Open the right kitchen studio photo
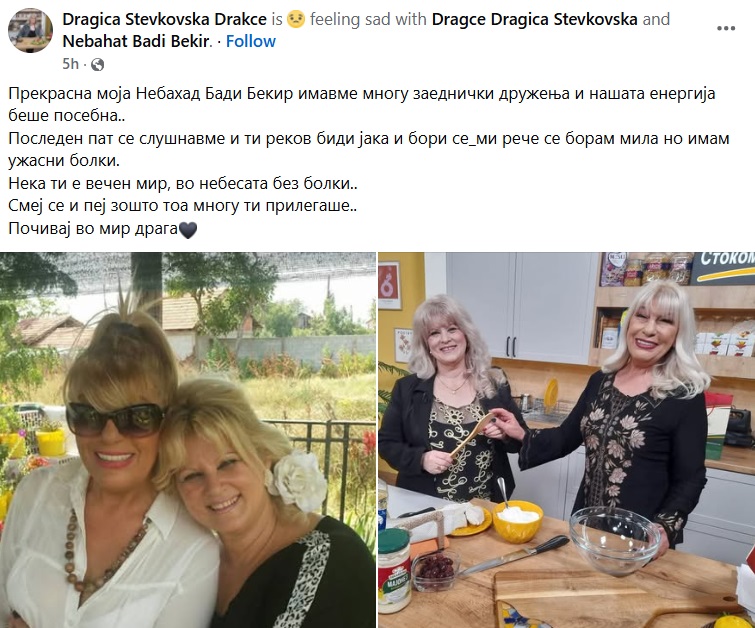The image size is (755, 628). click(x=567, y=440)
